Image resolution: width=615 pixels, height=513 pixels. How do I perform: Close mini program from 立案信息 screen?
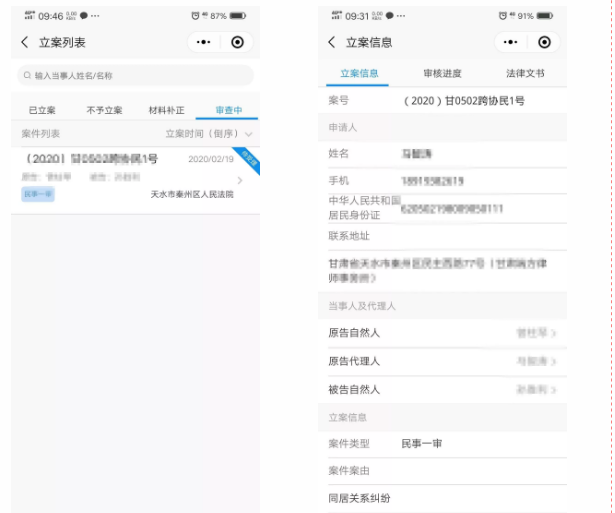click(544, 42)
